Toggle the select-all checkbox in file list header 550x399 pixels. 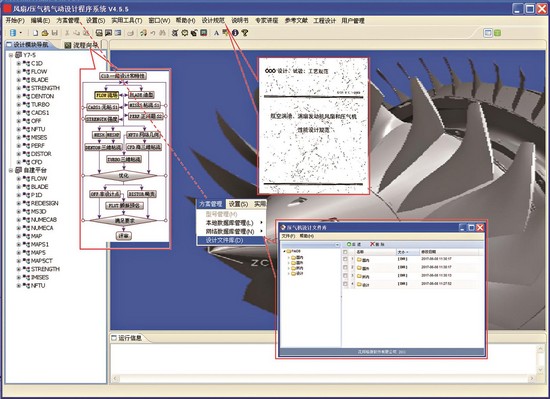pos(345,252)
